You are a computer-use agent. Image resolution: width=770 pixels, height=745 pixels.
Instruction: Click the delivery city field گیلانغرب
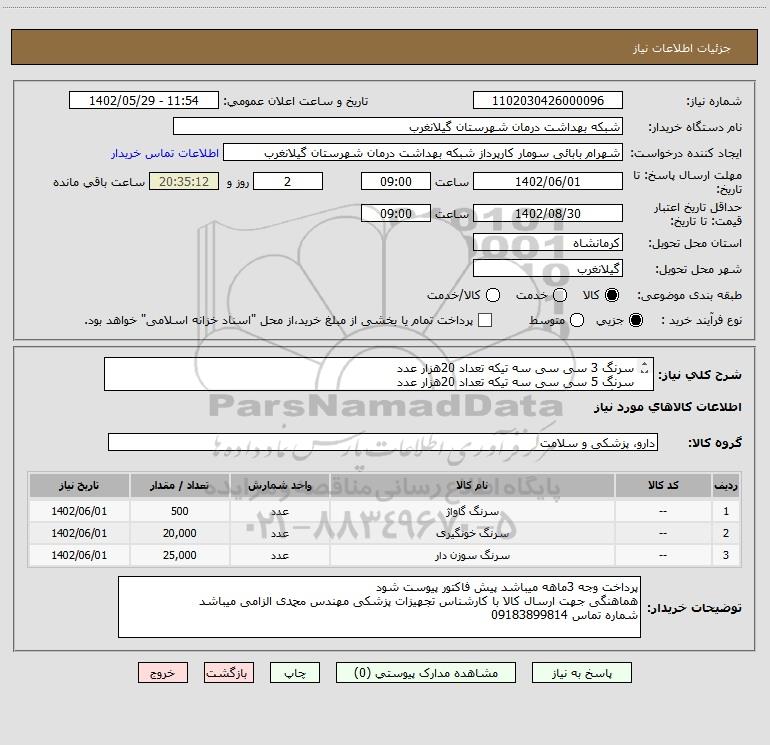pyautogui.click(x=548, y=269)
